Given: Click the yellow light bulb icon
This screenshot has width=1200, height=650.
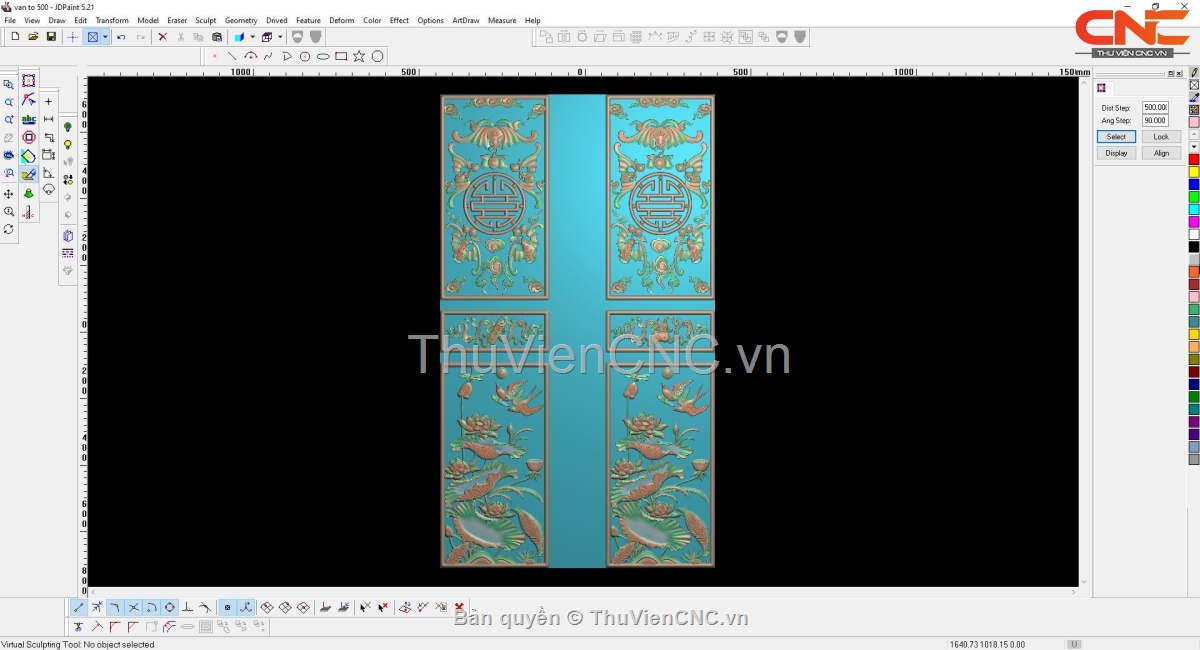Looking at the screenshot, I should [68, 145].
